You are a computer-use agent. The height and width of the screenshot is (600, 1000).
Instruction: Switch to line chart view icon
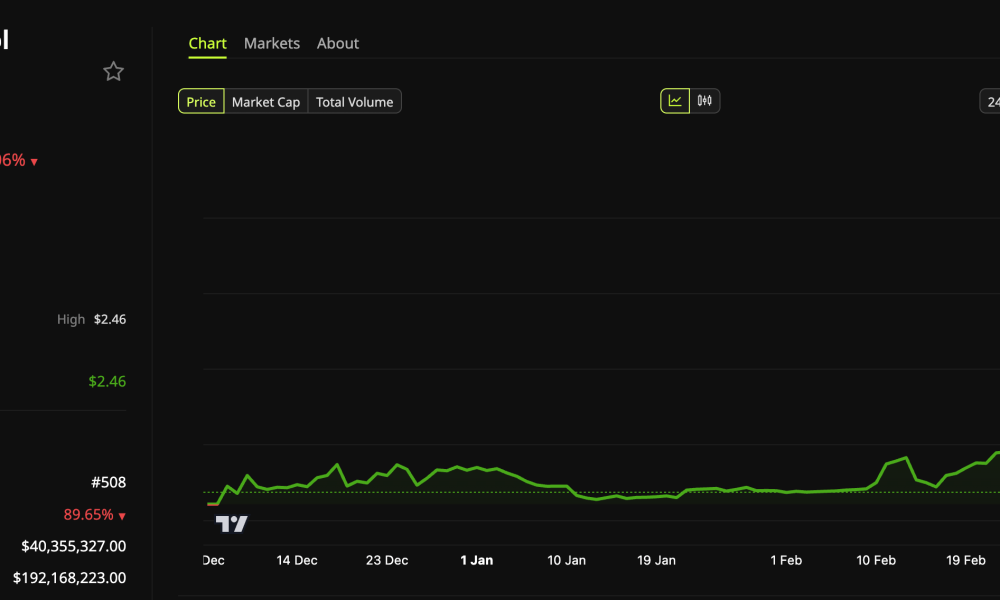tap(675, 101)
